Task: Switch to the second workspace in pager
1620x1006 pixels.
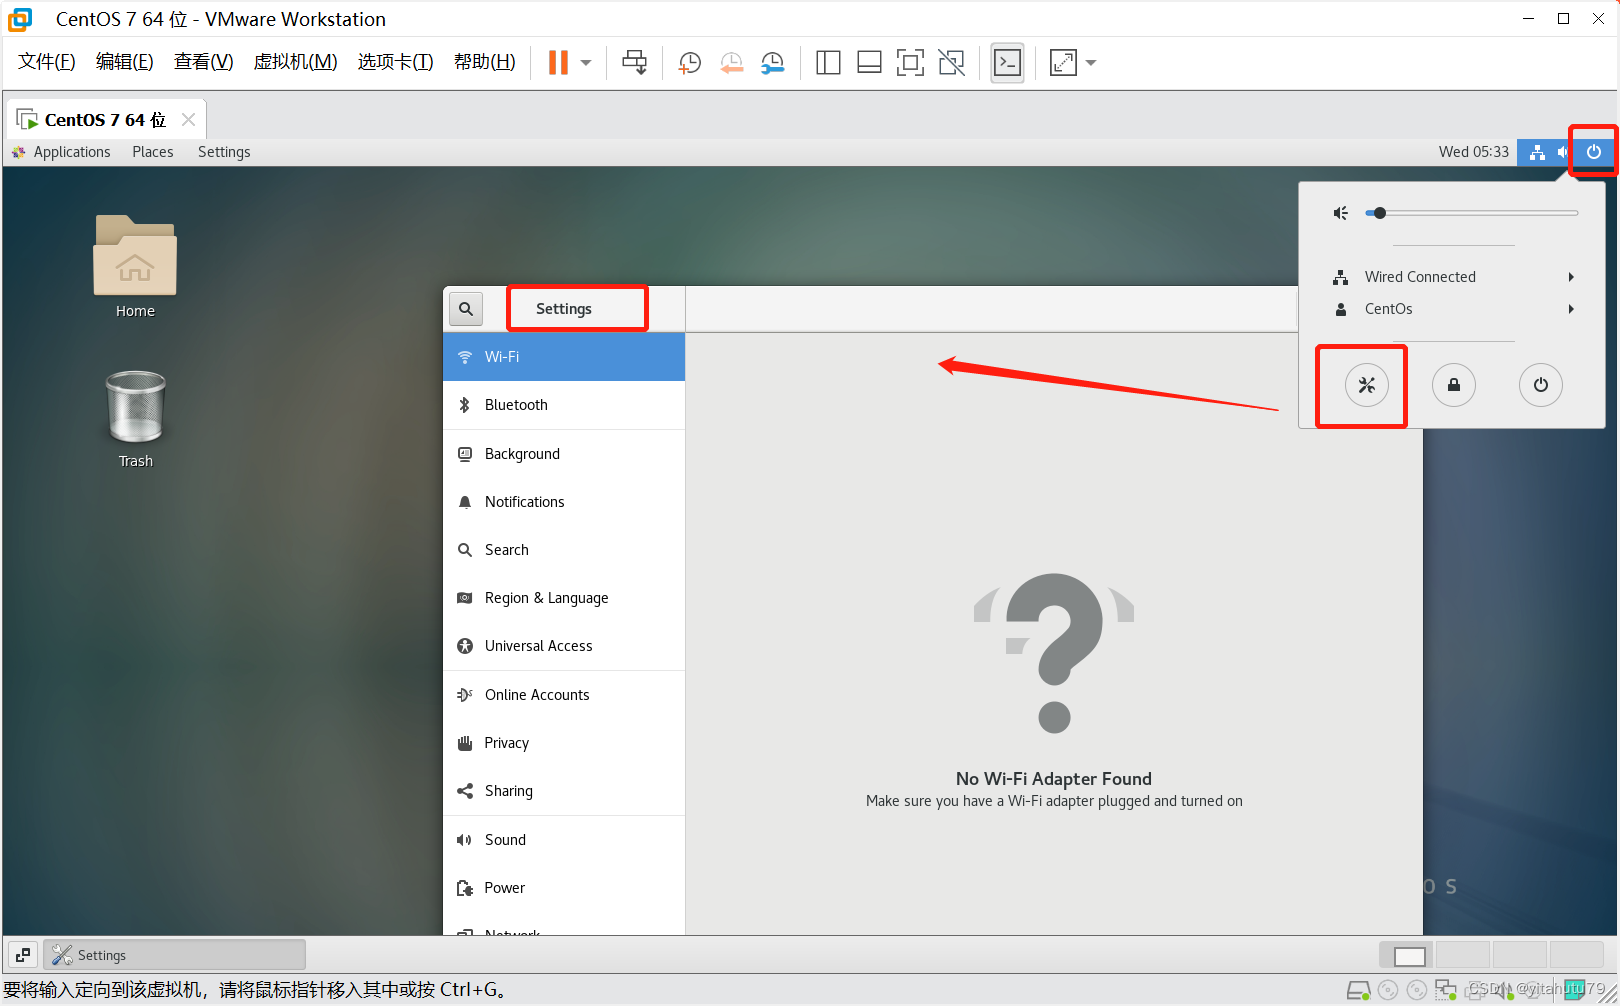Action: 1462,955
